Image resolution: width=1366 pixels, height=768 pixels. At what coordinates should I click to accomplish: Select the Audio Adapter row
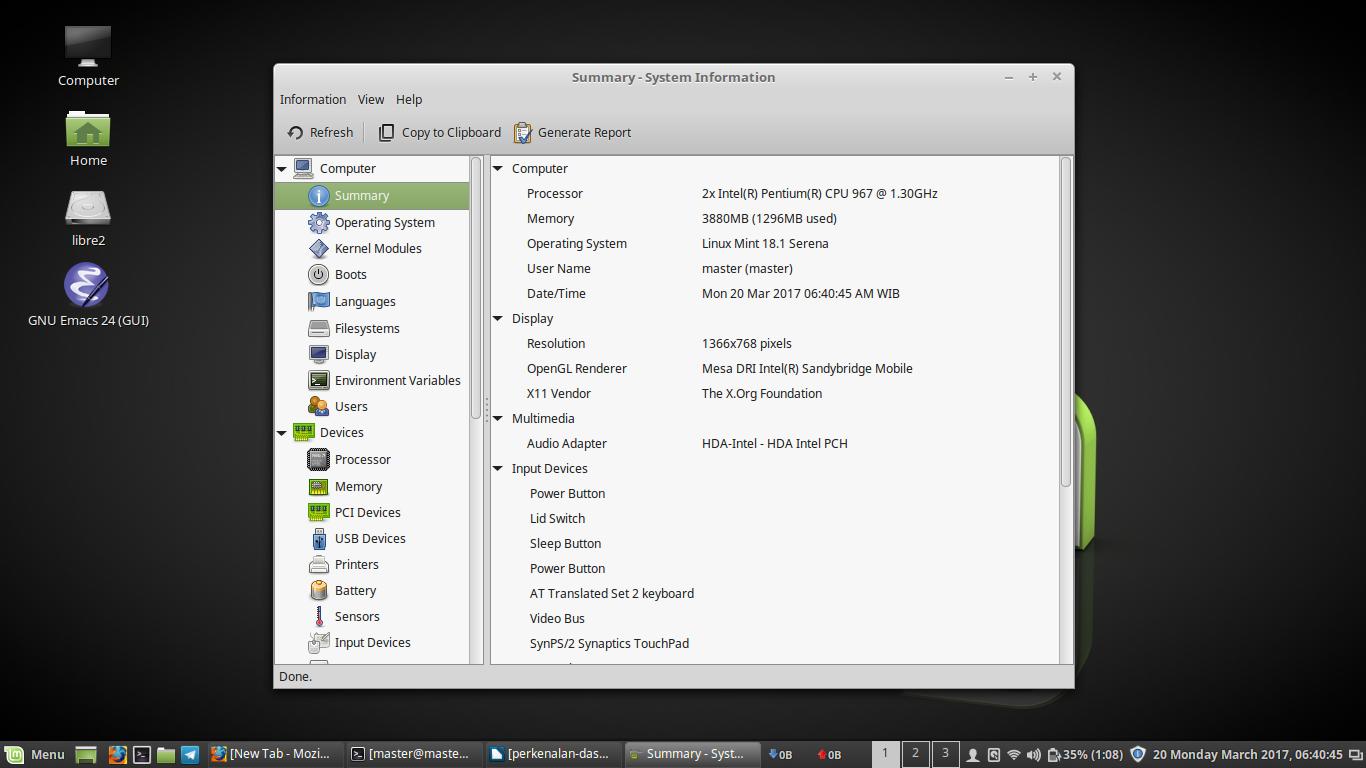coord(775,444)
